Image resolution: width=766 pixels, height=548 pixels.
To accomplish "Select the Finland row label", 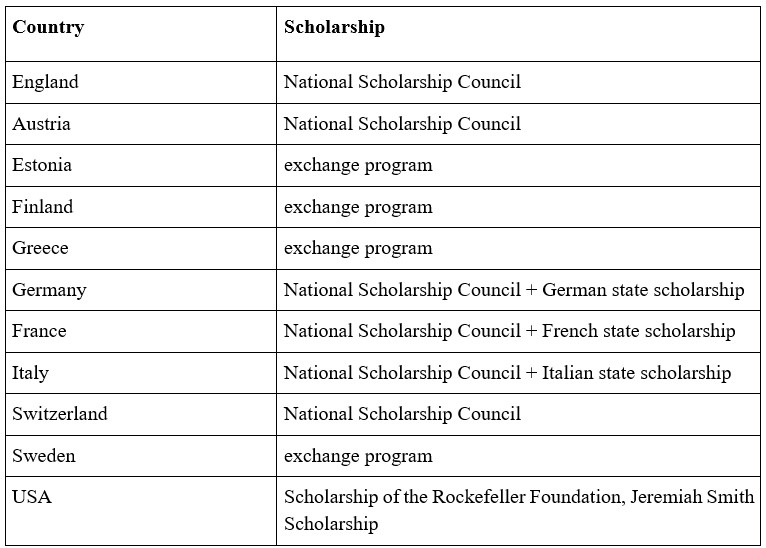I will [43, 206].
